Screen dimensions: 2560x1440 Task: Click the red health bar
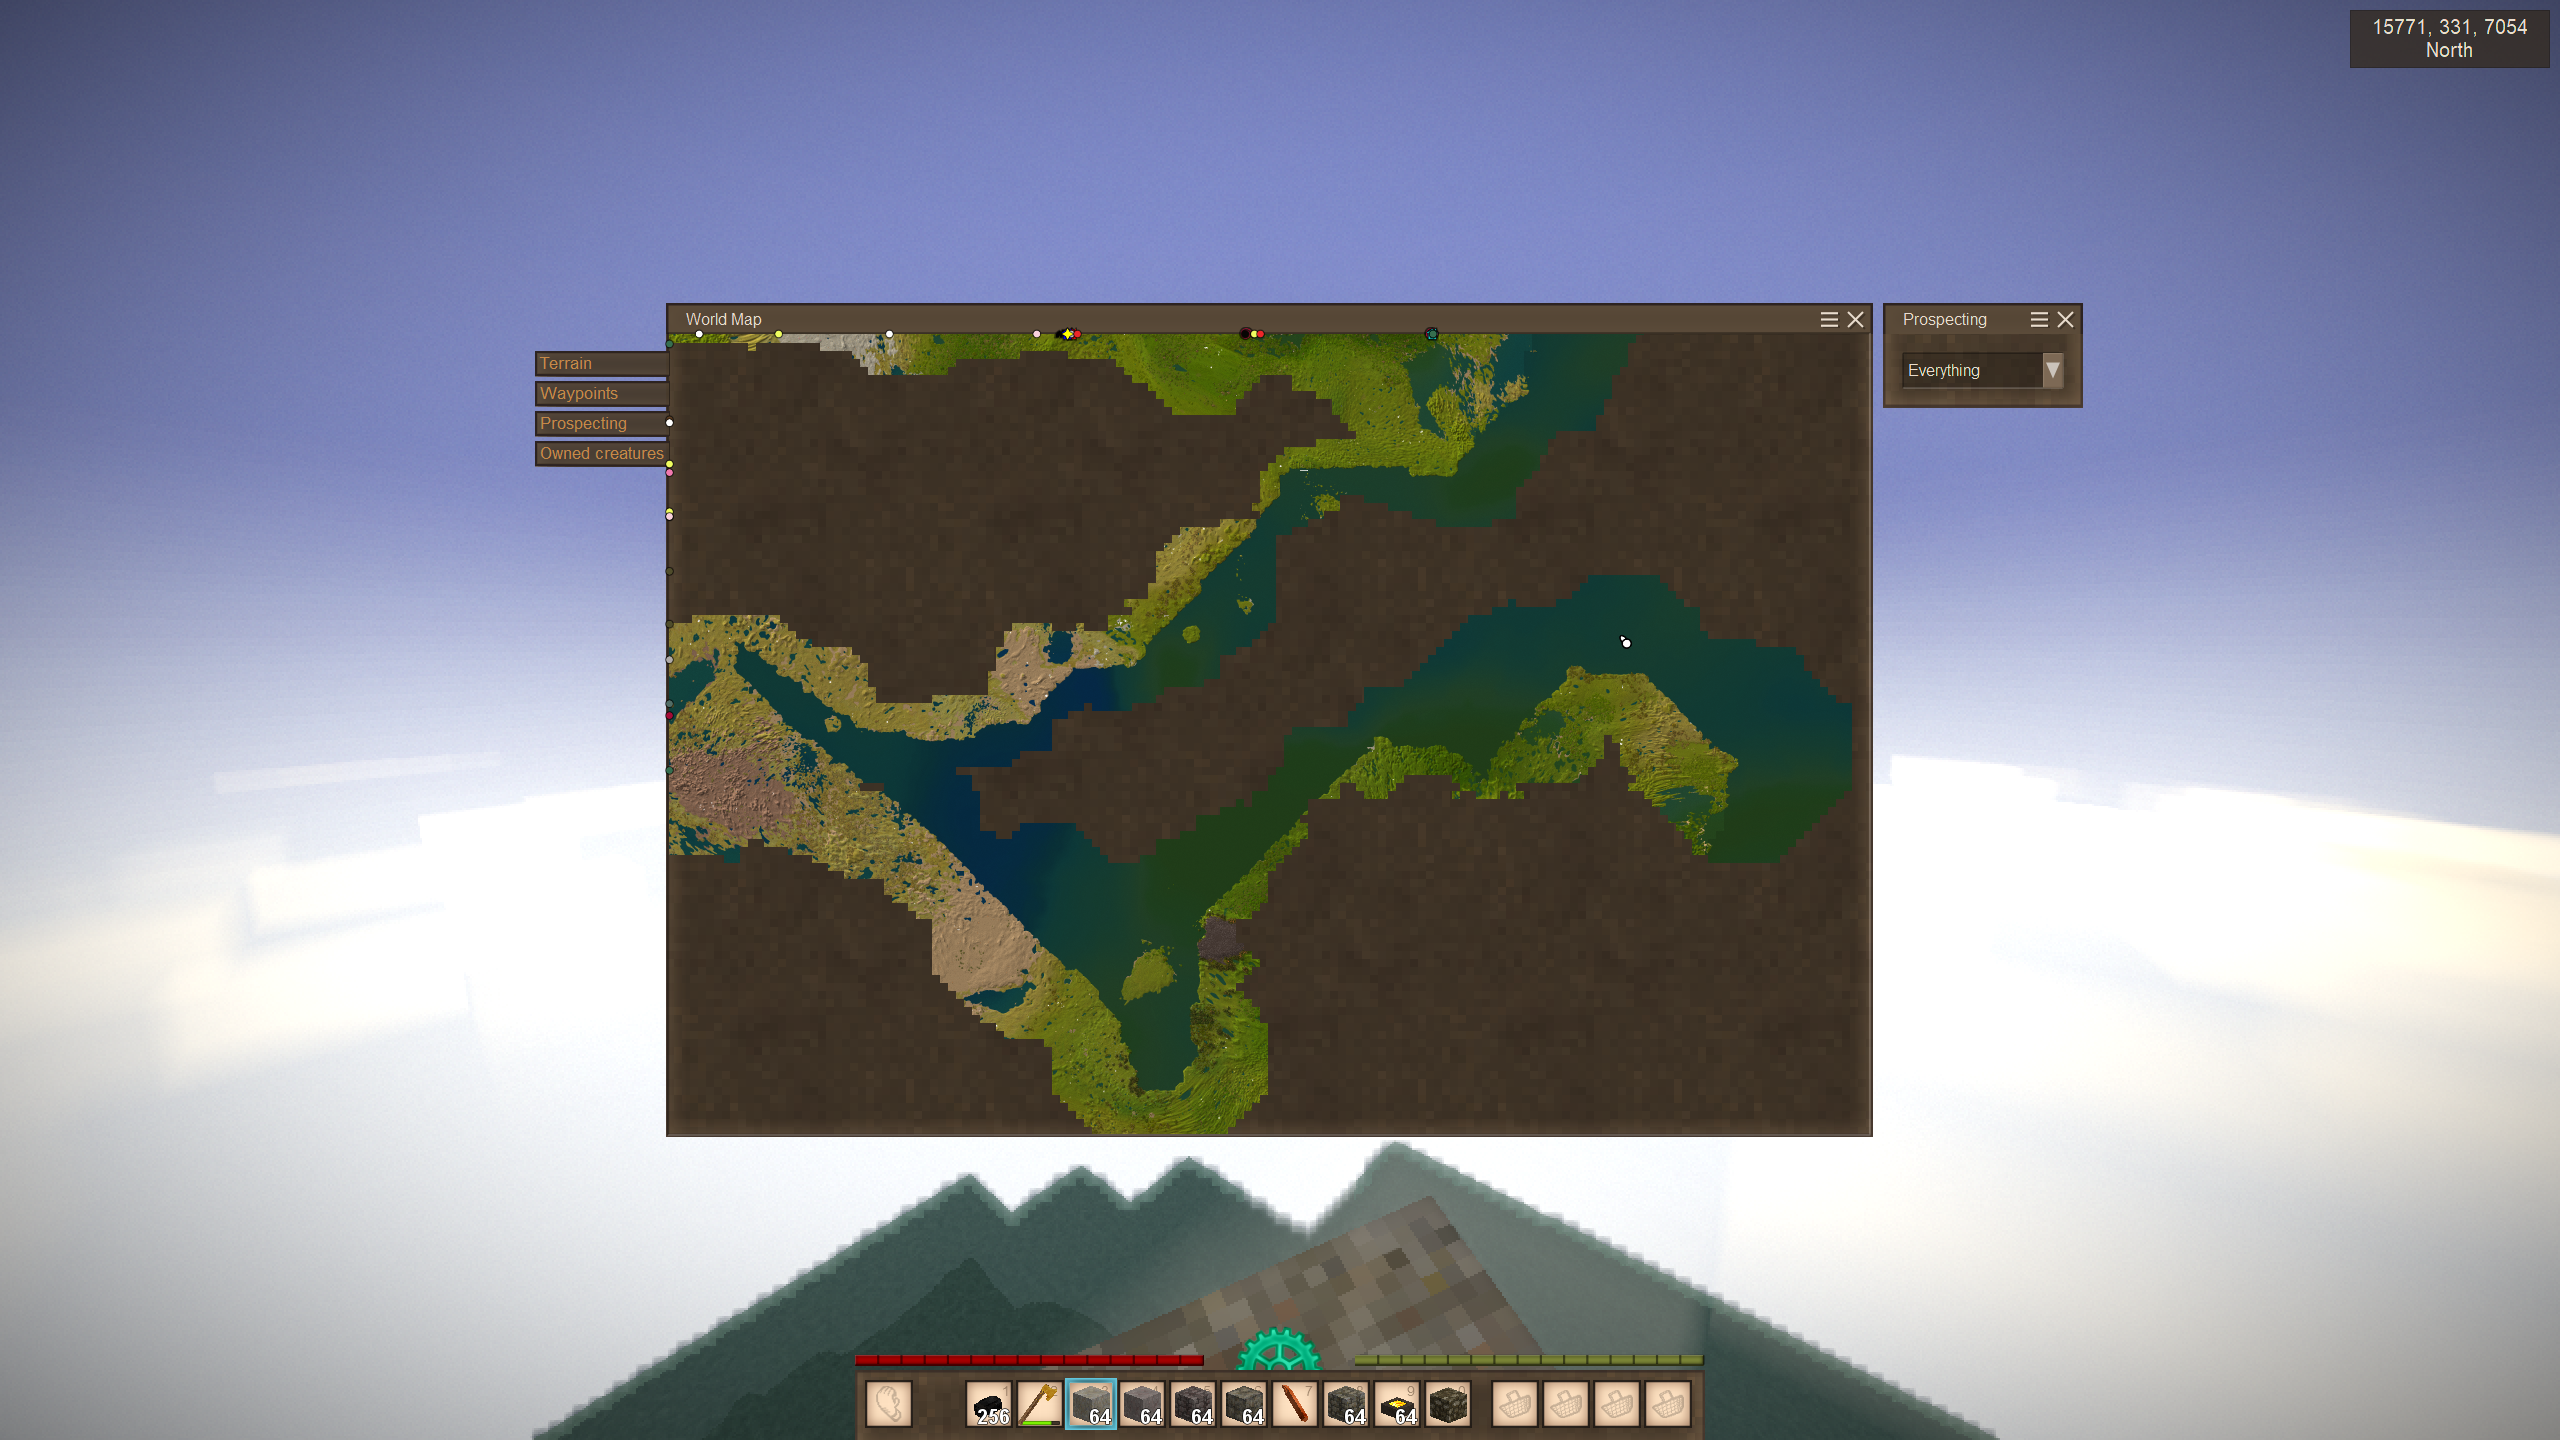[x=1029, y=1360]
